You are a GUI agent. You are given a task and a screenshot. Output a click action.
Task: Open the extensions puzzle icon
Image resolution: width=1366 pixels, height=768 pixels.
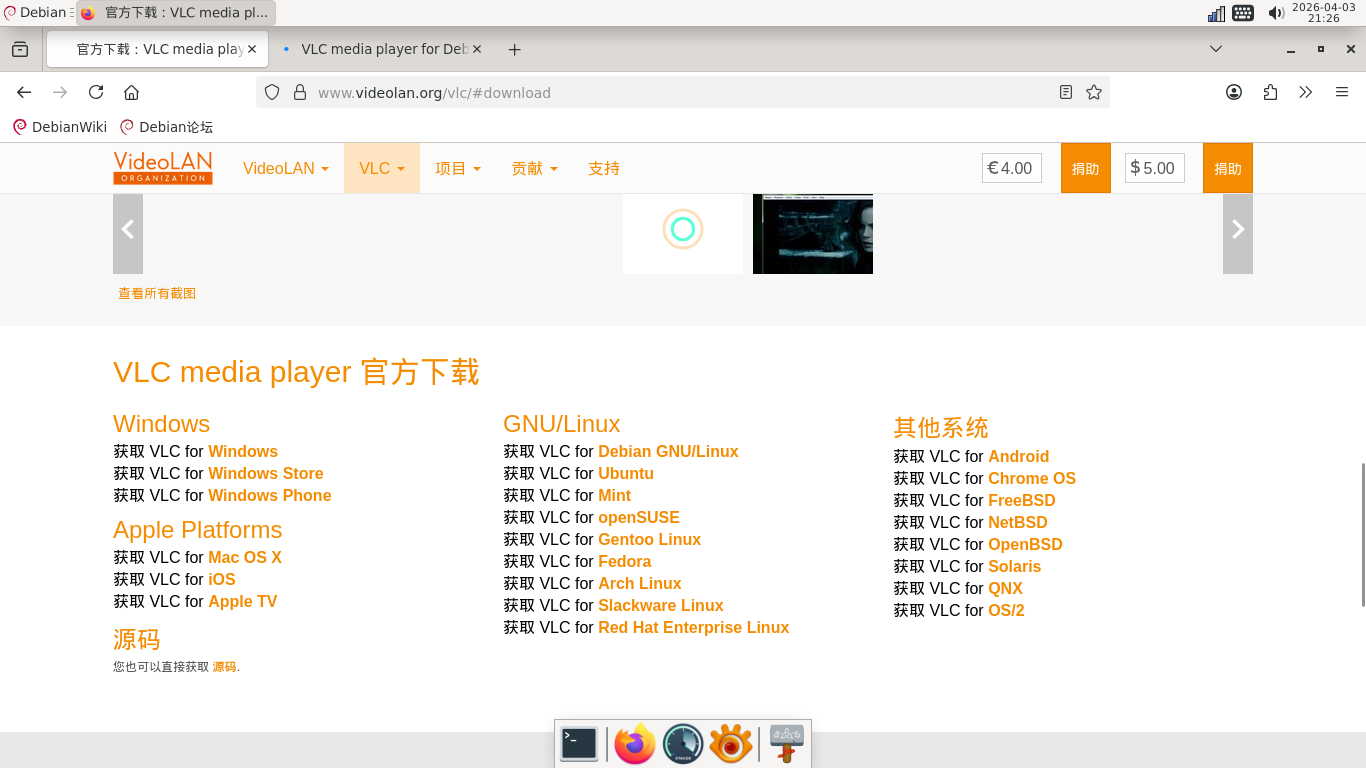[x=1270, y=92]
